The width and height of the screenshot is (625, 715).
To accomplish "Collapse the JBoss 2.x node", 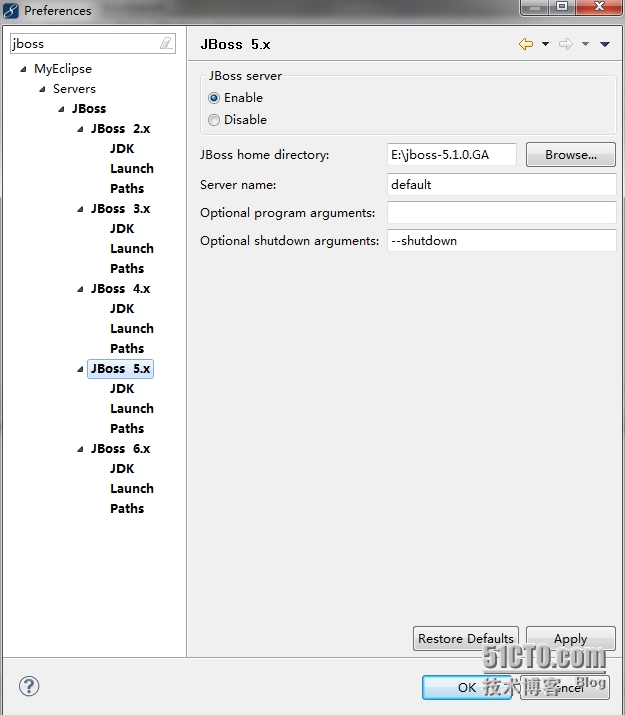I will (80, 130).
